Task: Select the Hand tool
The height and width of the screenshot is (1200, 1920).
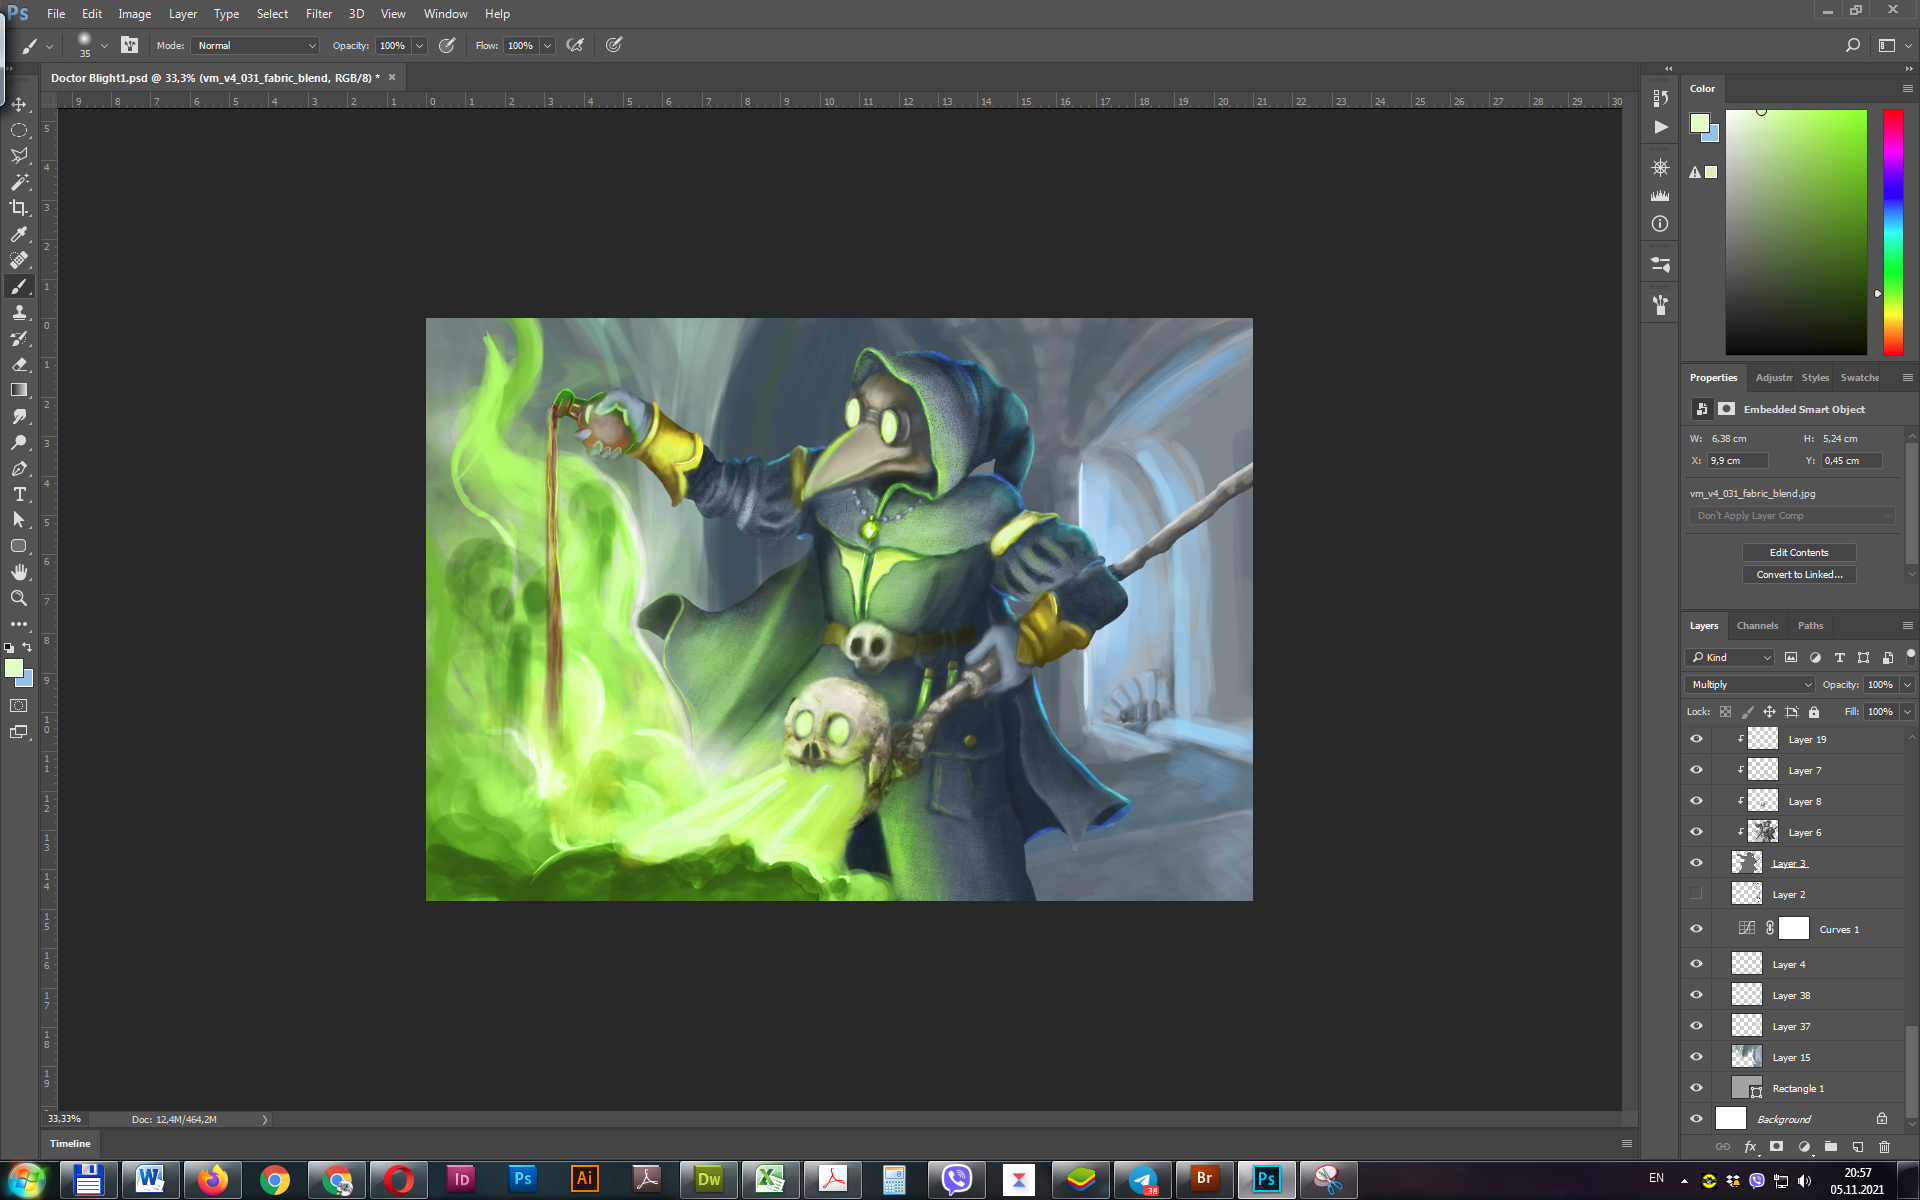Action: click(19, 572)
